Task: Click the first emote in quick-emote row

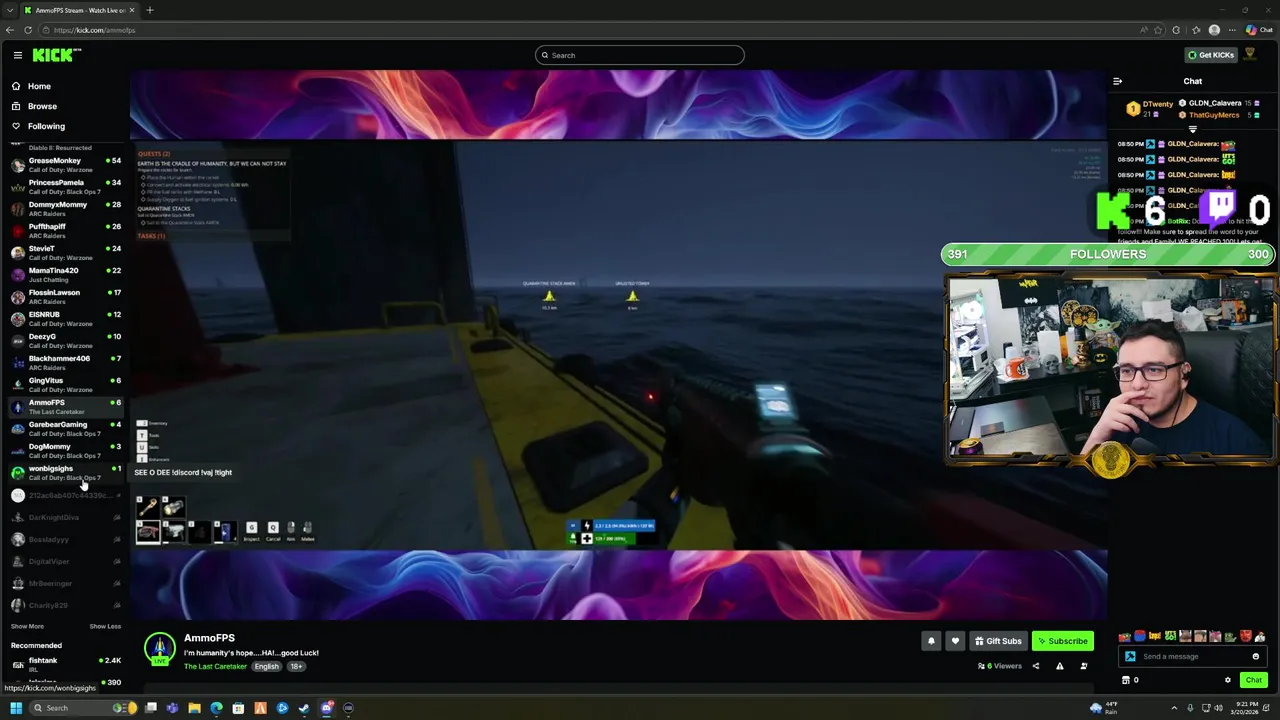Action: coord(1125,636)
